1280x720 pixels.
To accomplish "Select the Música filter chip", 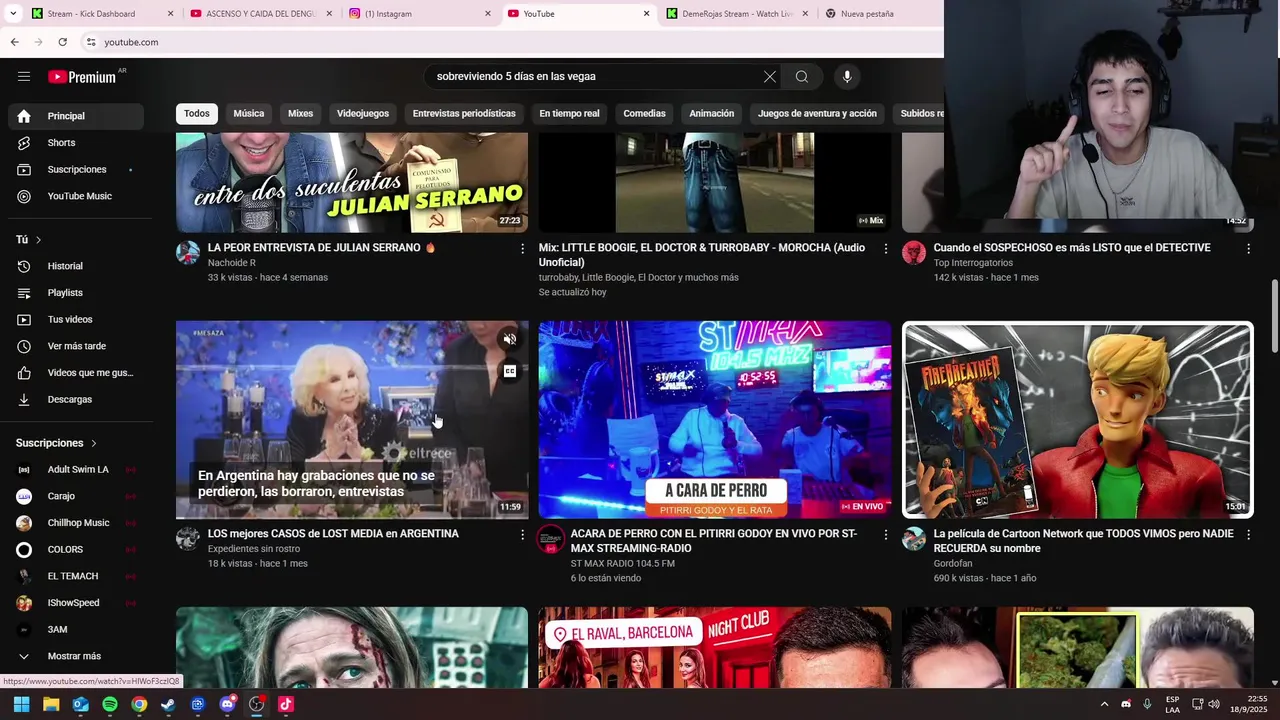I will pyautogui.click(x=249, y=114).
